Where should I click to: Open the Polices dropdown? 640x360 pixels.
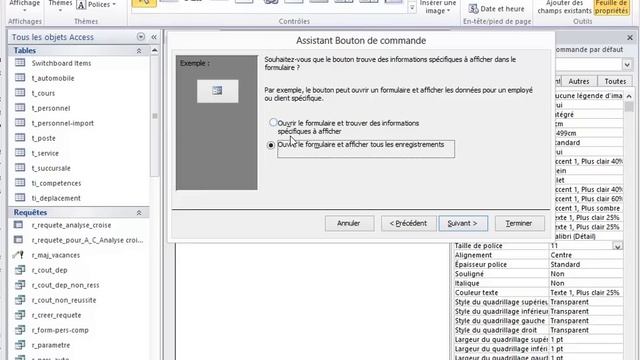pos(114,4)
